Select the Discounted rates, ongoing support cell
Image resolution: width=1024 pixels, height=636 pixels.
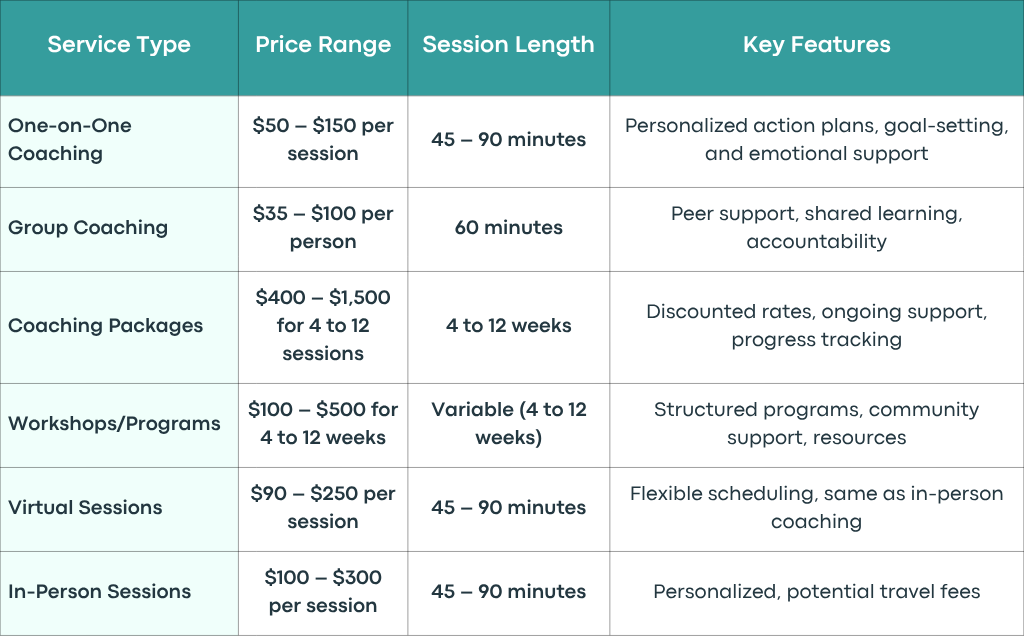[x=816, y=326]
